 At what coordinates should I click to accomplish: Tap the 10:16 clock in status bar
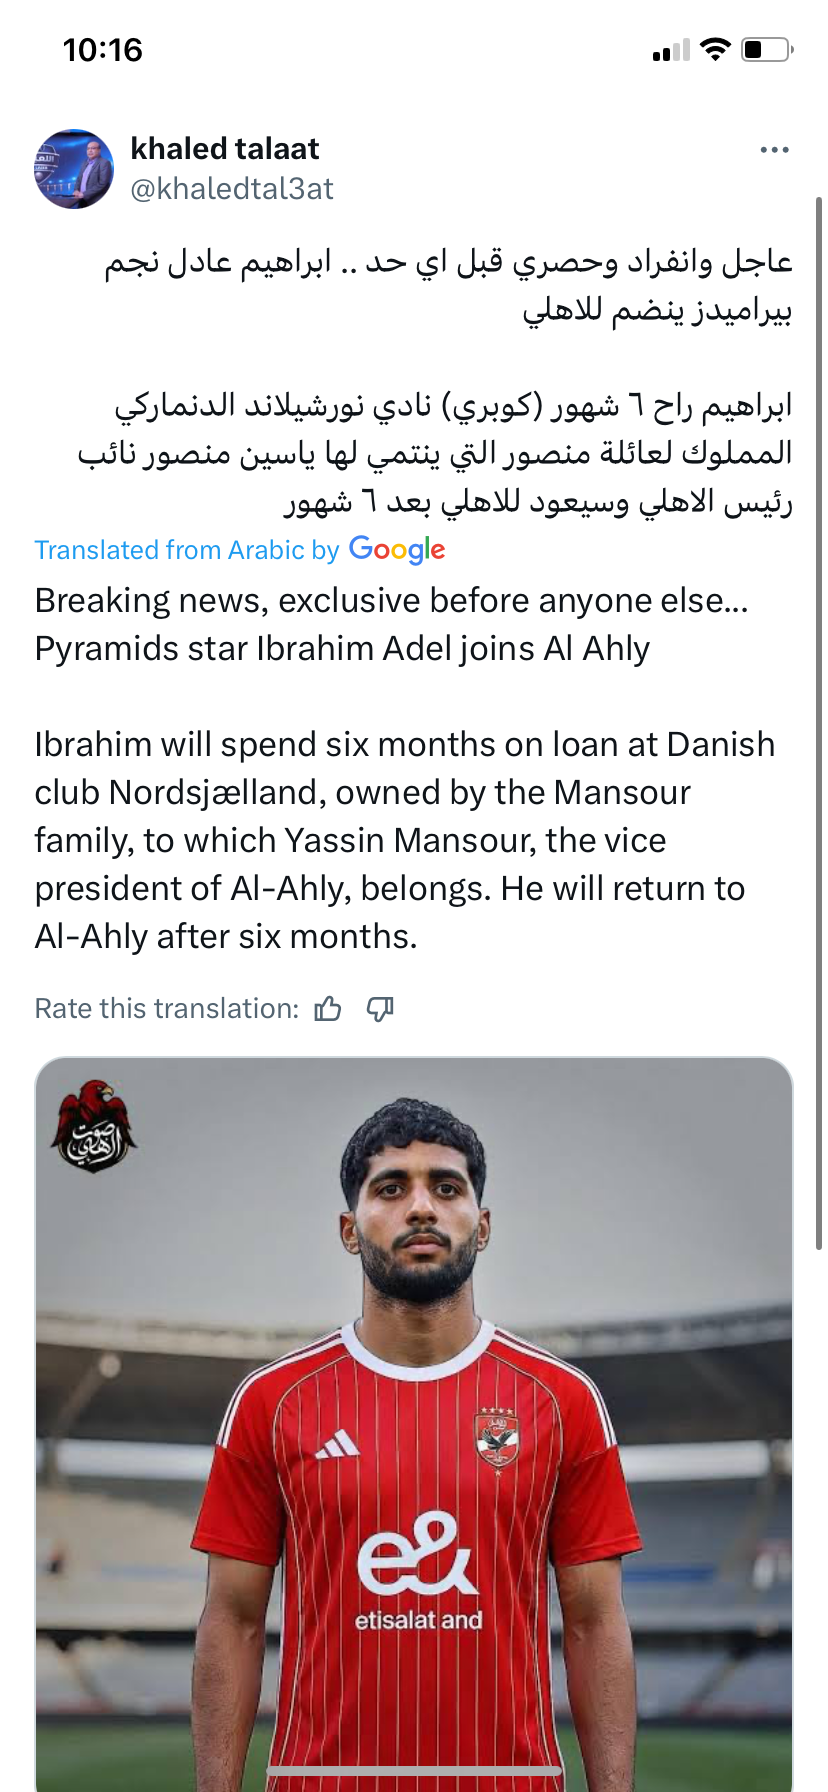pyautogui.click(x=103, y=50)
